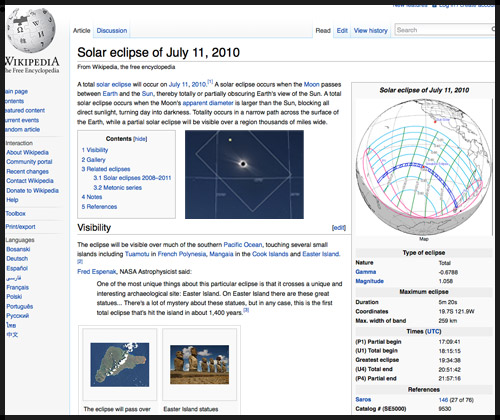Switch to Bosanski language version
The width and height of the screenshot is (500, 420).
pos(18,249)
